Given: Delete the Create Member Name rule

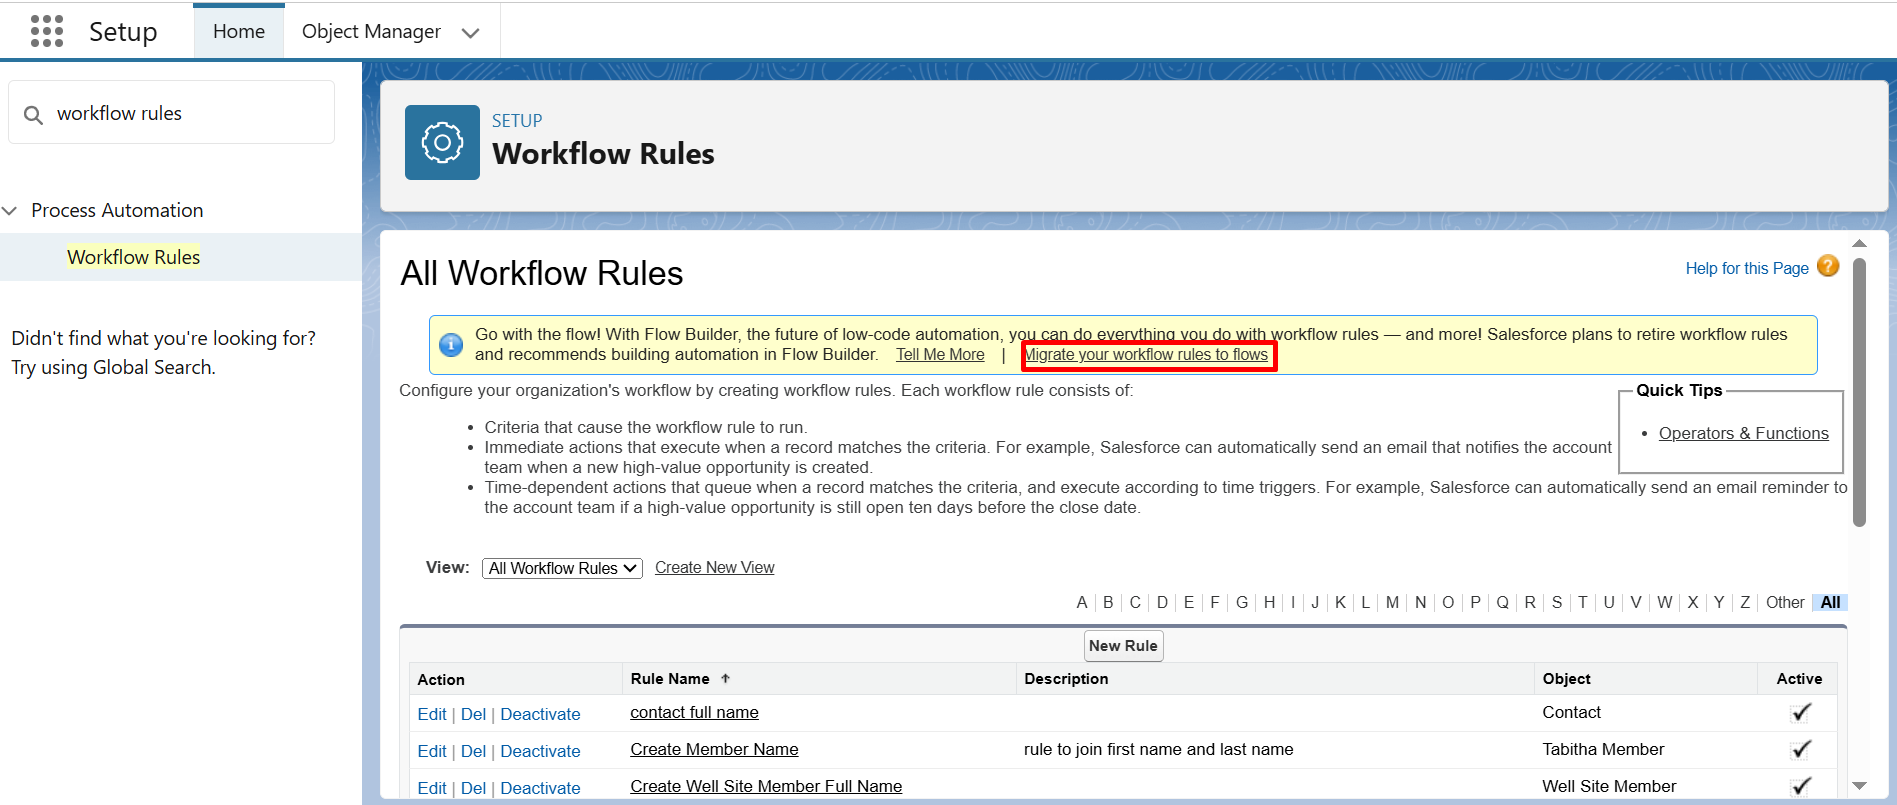Looking at the screenshot, I should (x=473, y=751).
